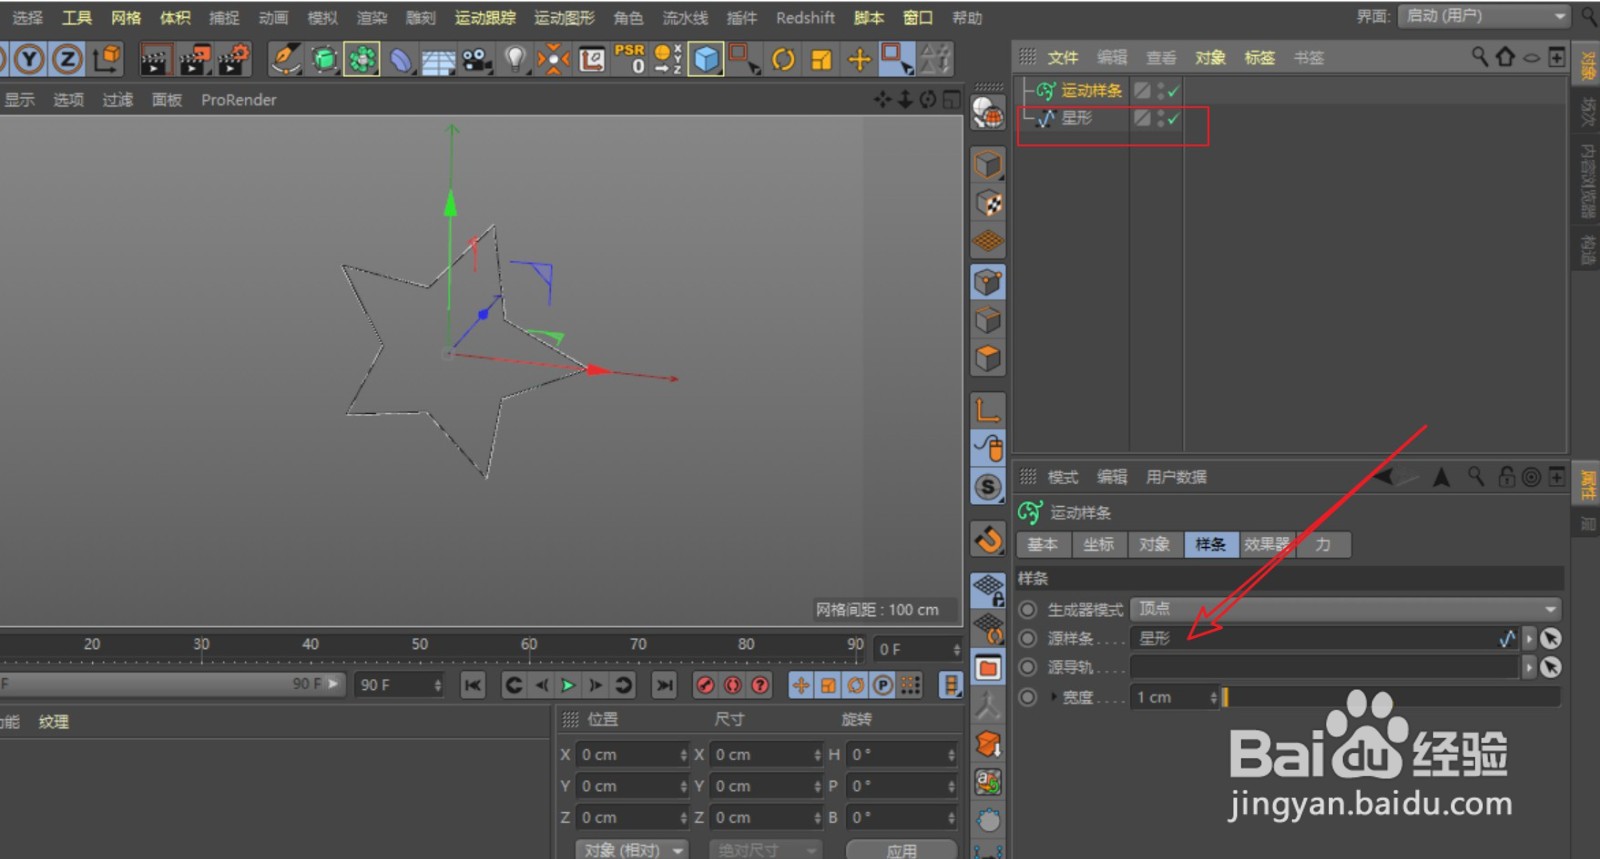This screenshot has width=1600, height=859.
Task: Add a camera object
Action: [477, 60]
